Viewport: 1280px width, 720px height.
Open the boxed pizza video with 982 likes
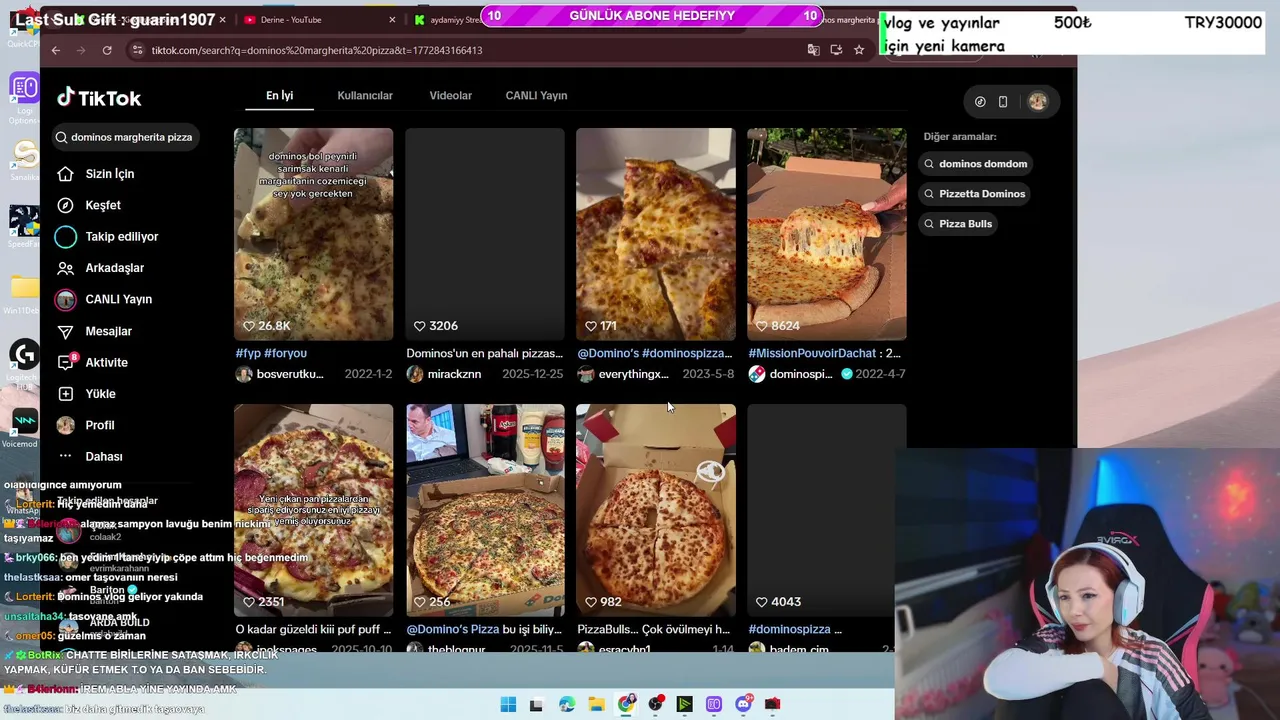coord(656,510)
